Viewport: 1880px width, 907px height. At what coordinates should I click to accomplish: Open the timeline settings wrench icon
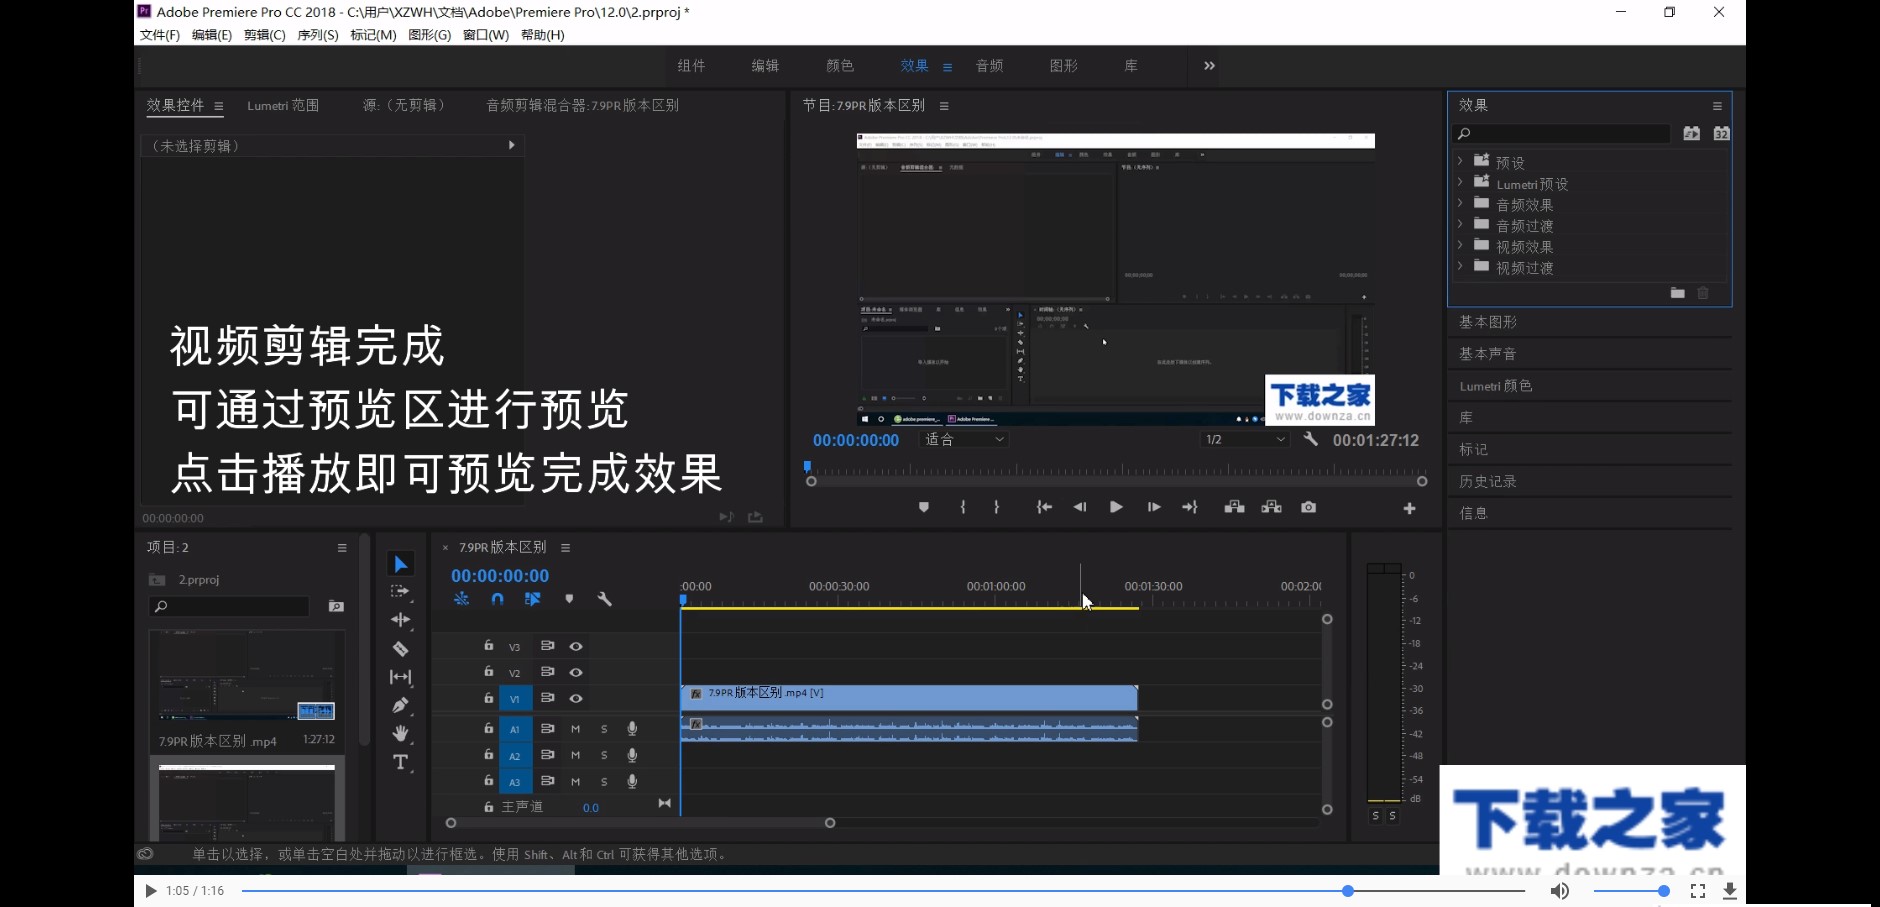point(605,599)
